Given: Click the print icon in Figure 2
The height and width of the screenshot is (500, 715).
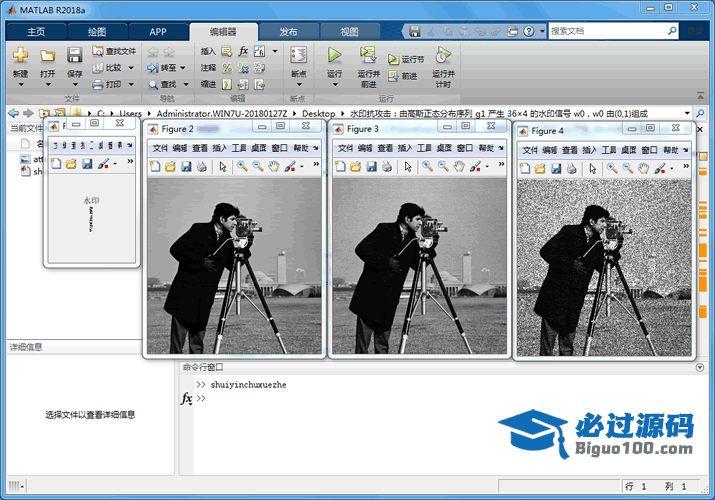Looking at the screenshot, I should tap(202, 167).
